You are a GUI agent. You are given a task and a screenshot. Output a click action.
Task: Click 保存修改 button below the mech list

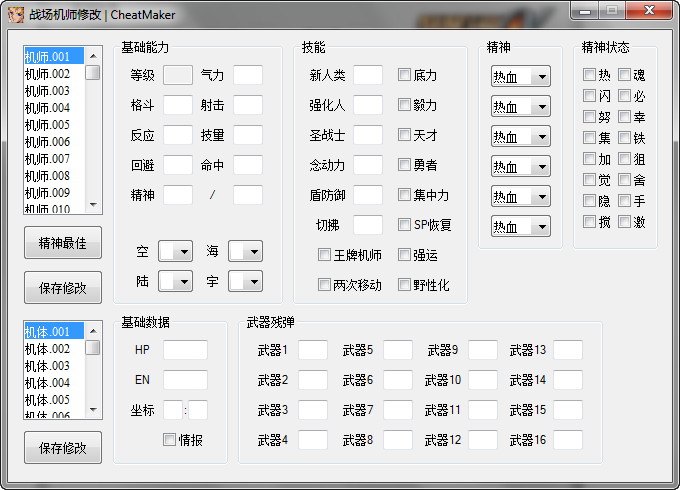tap(63, 448)
